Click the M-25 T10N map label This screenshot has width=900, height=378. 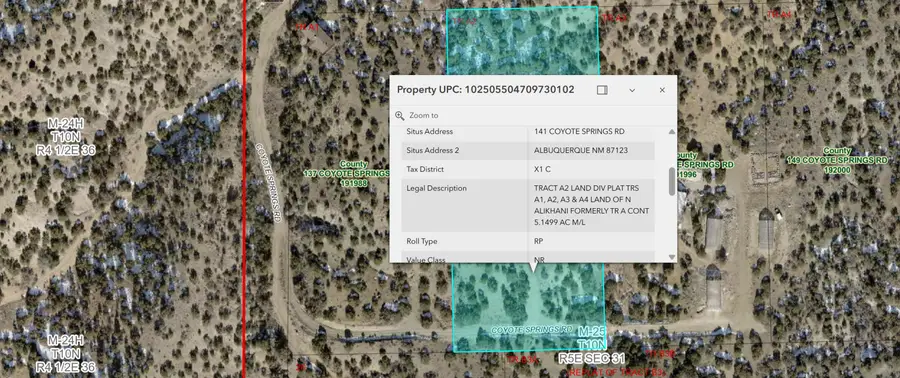[592, 338]
